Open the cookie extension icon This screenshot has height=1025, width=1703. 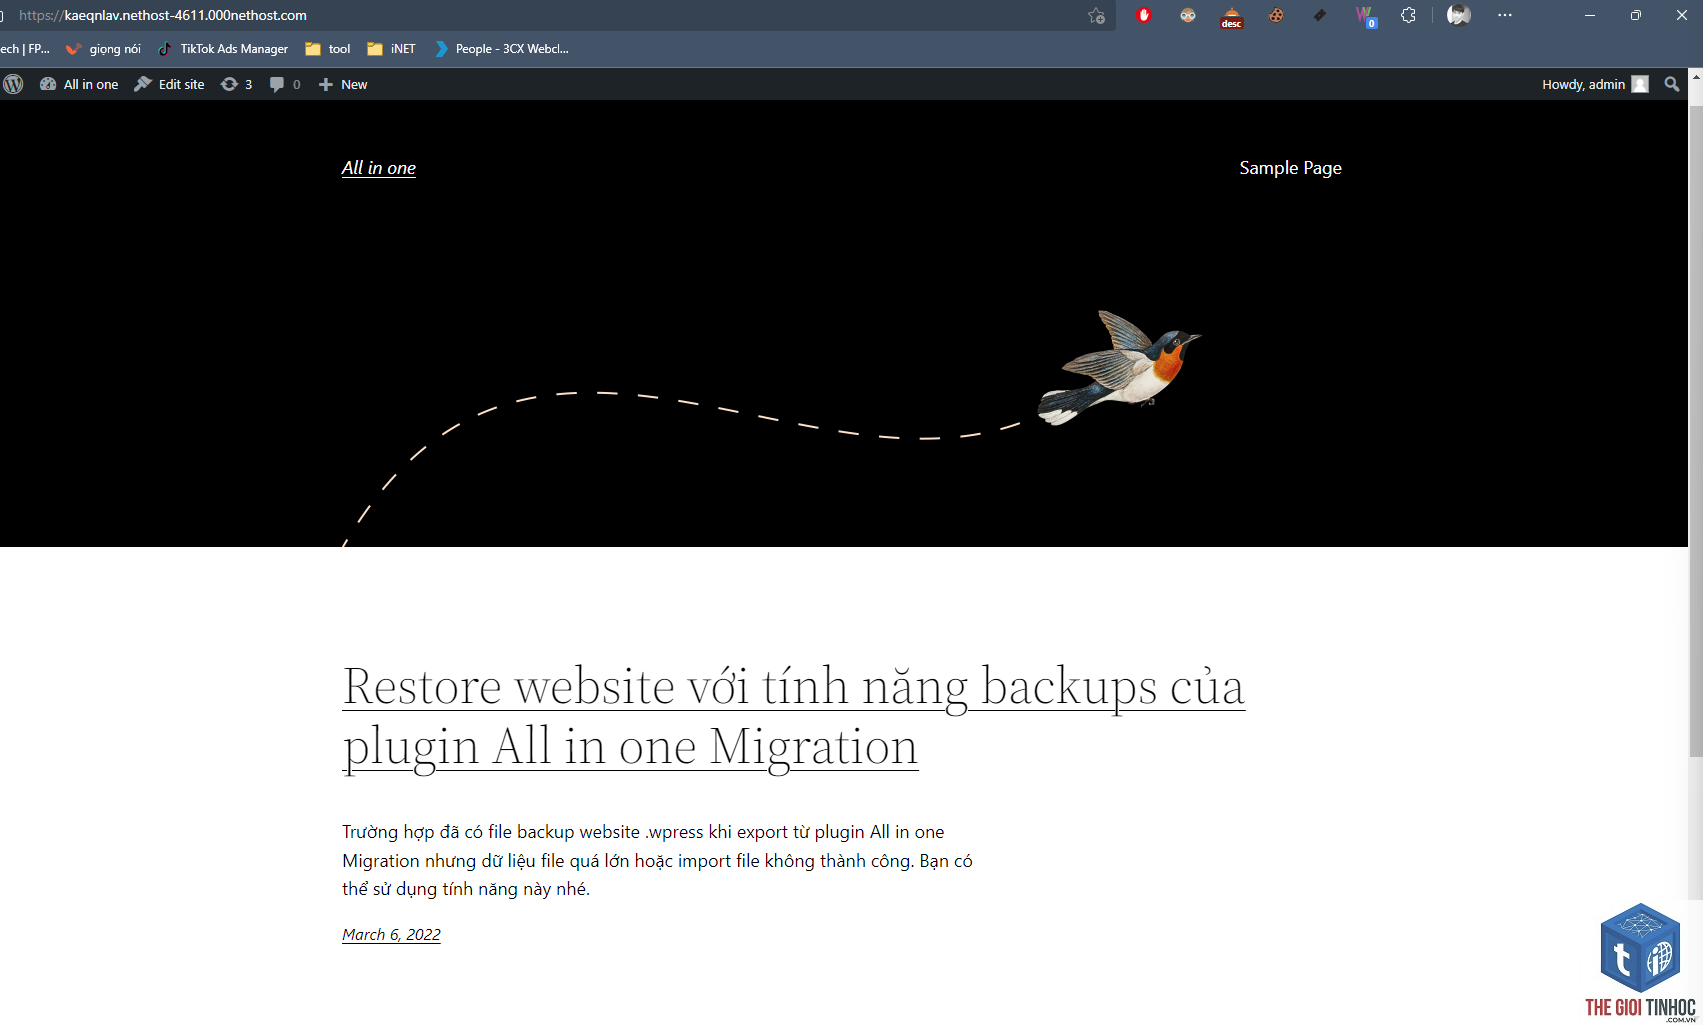coord(1276,15)
